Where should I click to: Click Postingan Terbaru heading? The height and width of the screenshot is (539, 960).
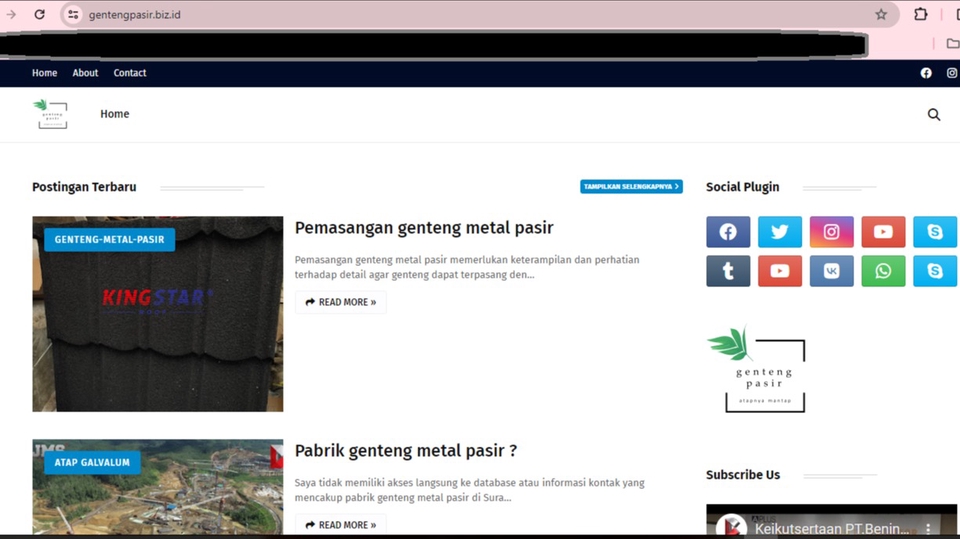click(x=84, y=187)
